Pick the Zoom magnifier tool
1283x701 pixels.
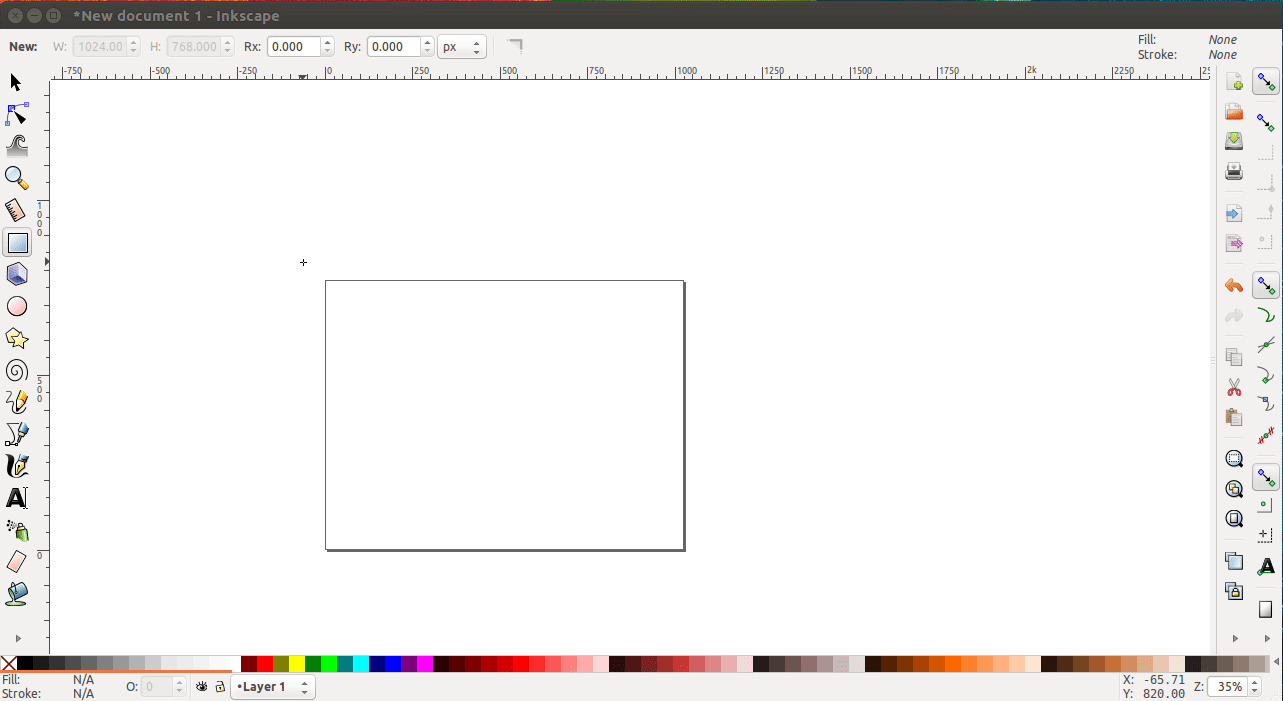[x=16, y=178]
